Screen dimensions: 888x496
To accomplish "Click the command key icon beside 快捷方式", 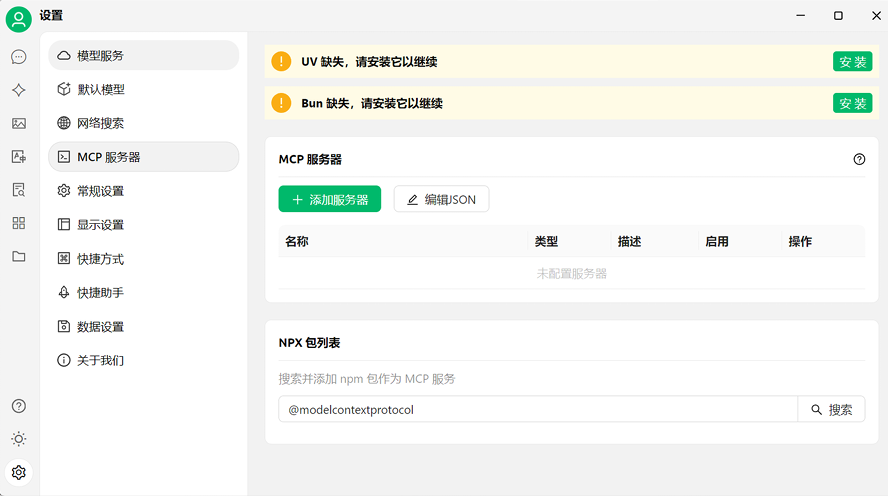I will point(64,259).
